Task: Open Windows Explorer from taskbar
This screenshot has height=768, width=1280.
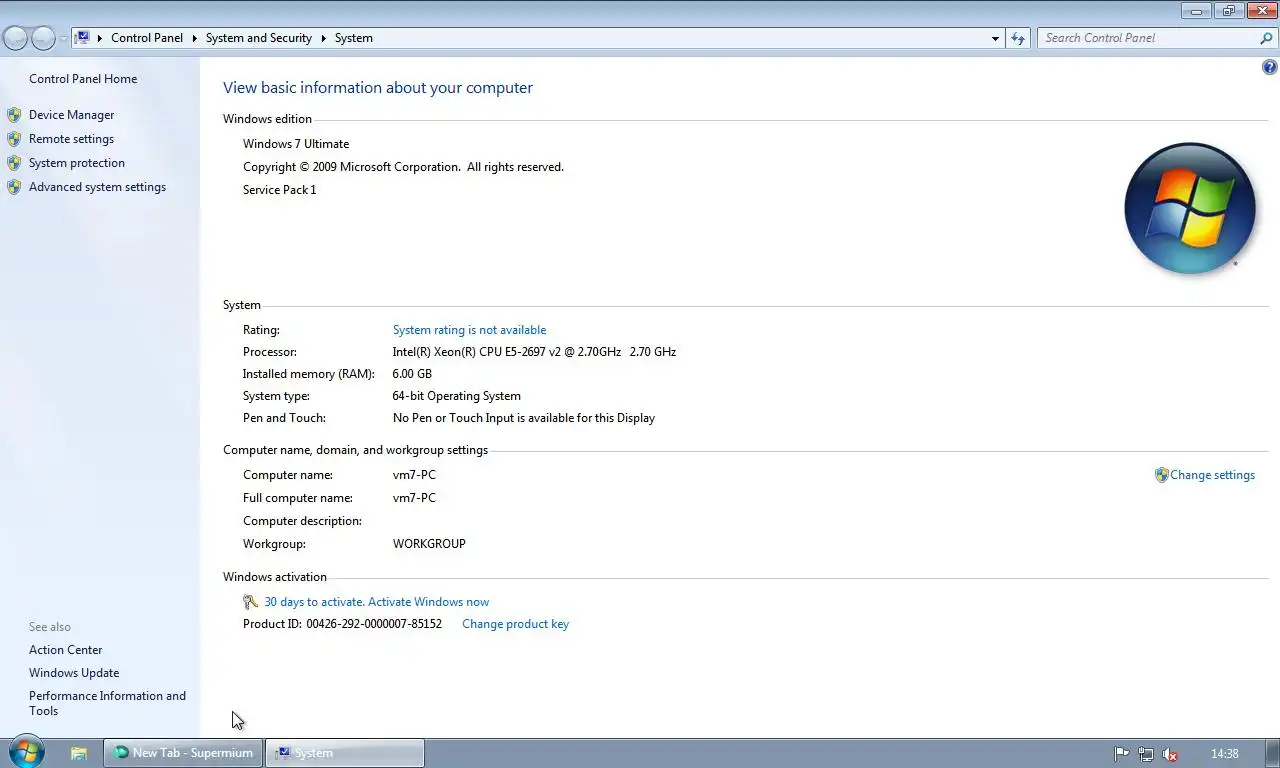Action: point(79,753)
